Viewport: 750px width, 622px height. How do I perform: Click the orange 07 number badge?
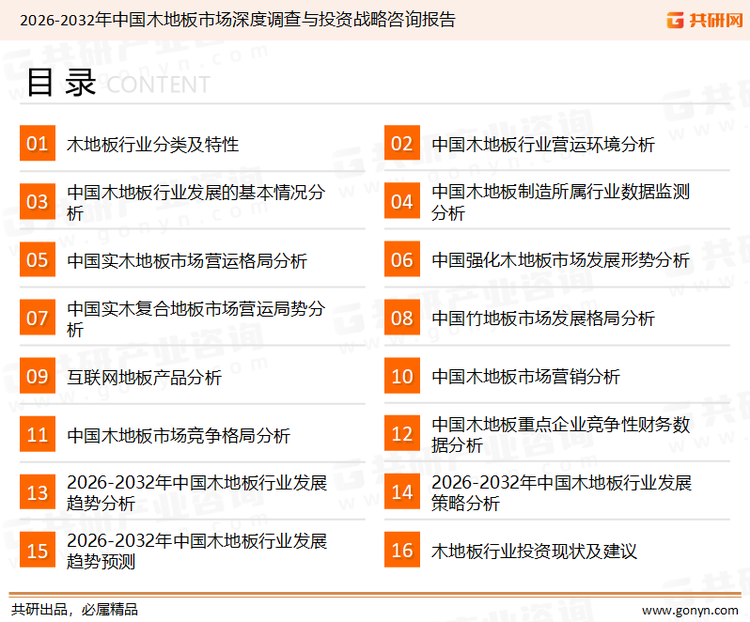tap(37, 318)
